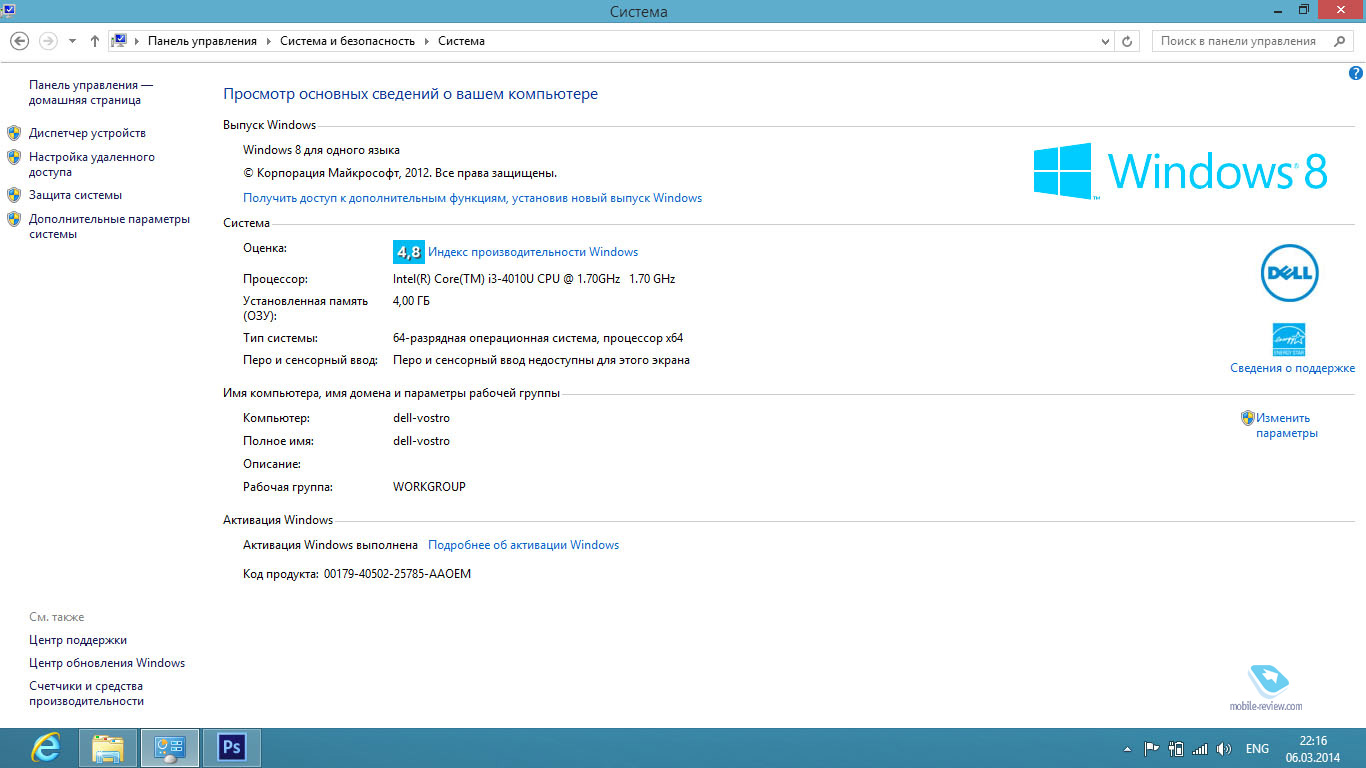Image resolution: width=1366 pixels, height=768 pixels.
Task: Open 'Центр поддержки' link
Action: tap(78, 640)
